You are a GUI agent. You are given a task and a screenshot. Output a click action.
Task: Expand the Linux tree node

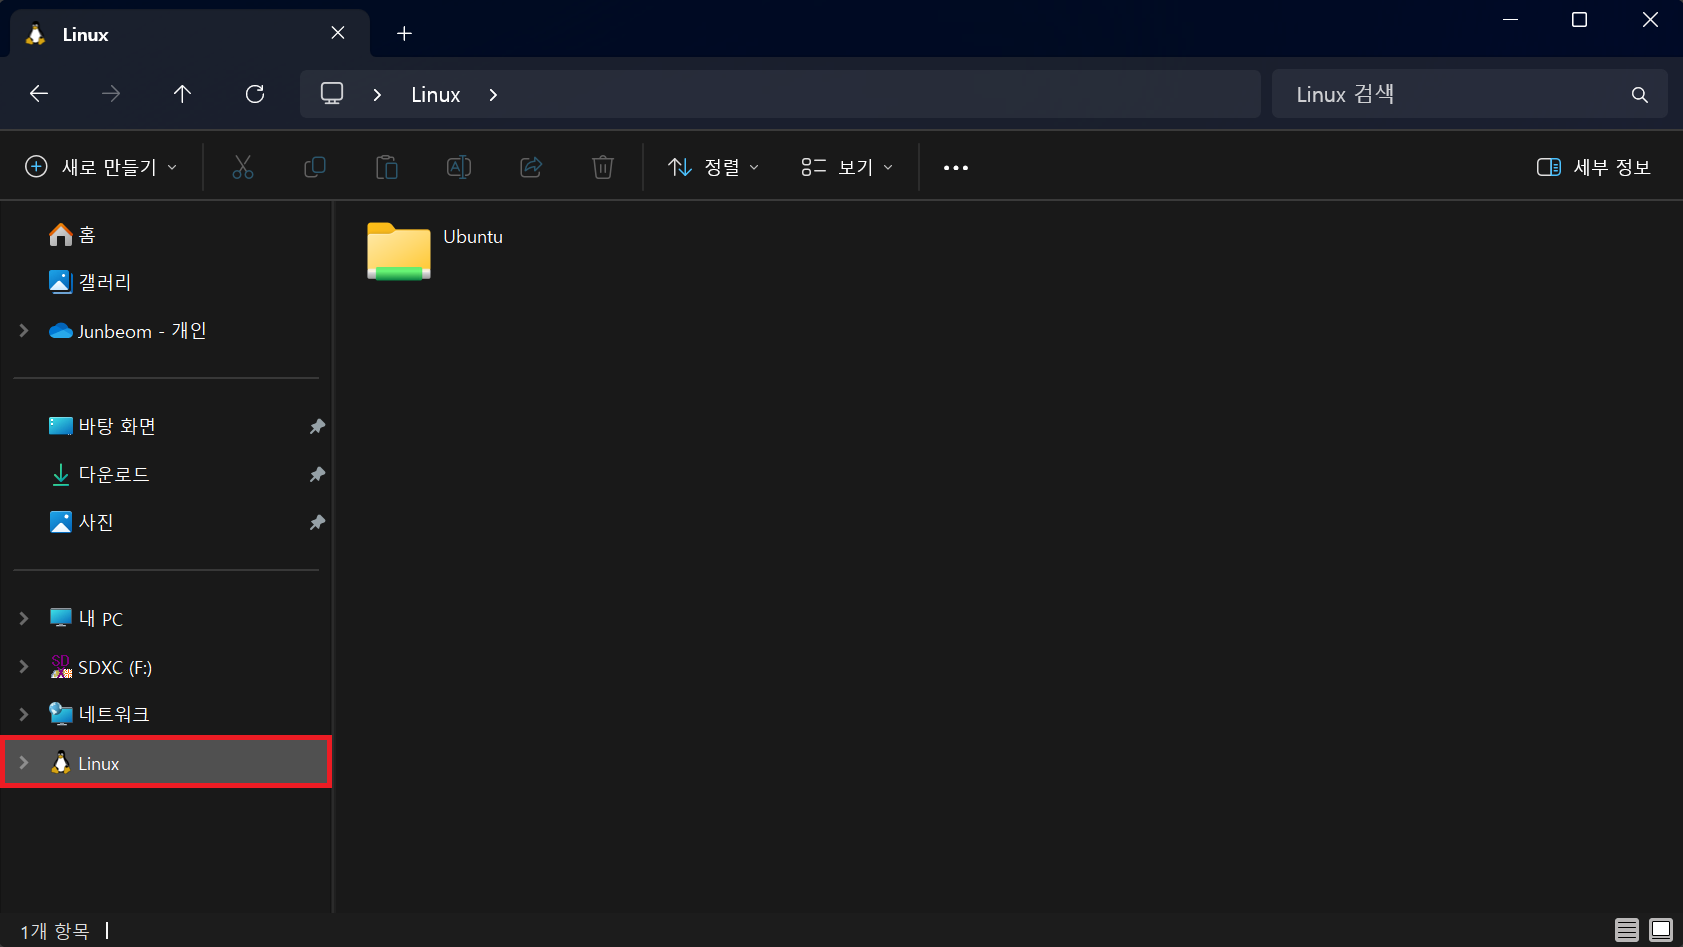pyautogui.click(x=24, y=763)
